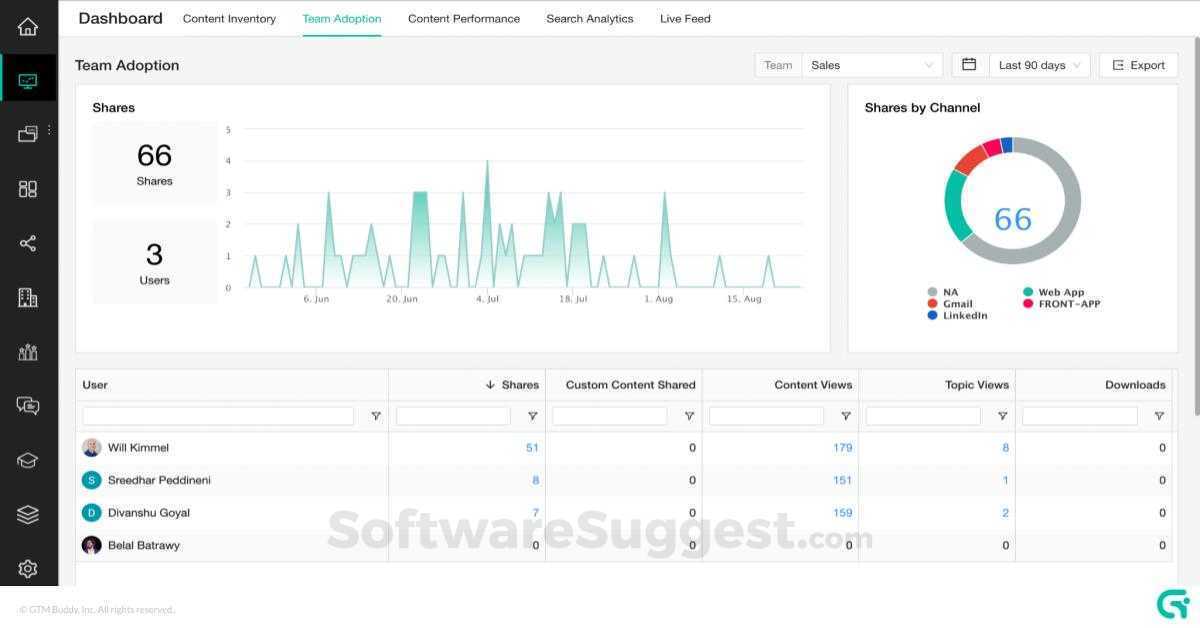Open the calendar icon near Last 90 days

(968, 64)
